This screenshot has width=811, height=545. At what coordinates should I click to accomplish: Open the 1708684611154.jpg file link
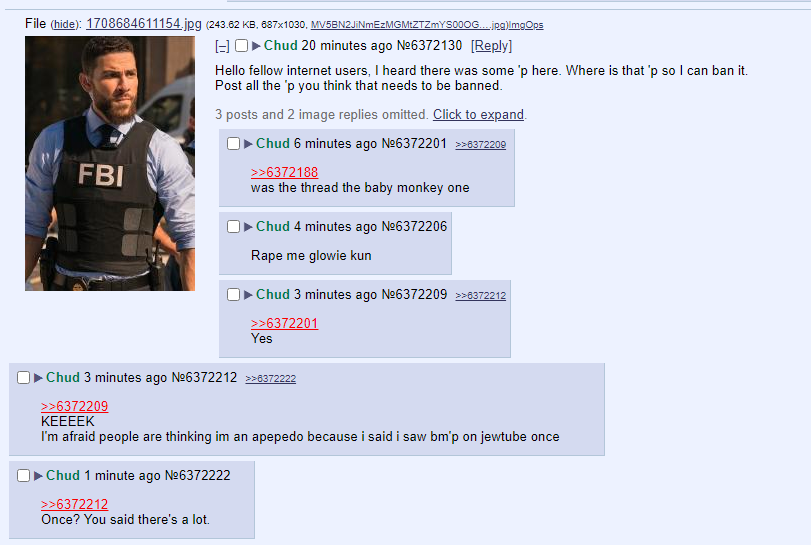point(144,24)
